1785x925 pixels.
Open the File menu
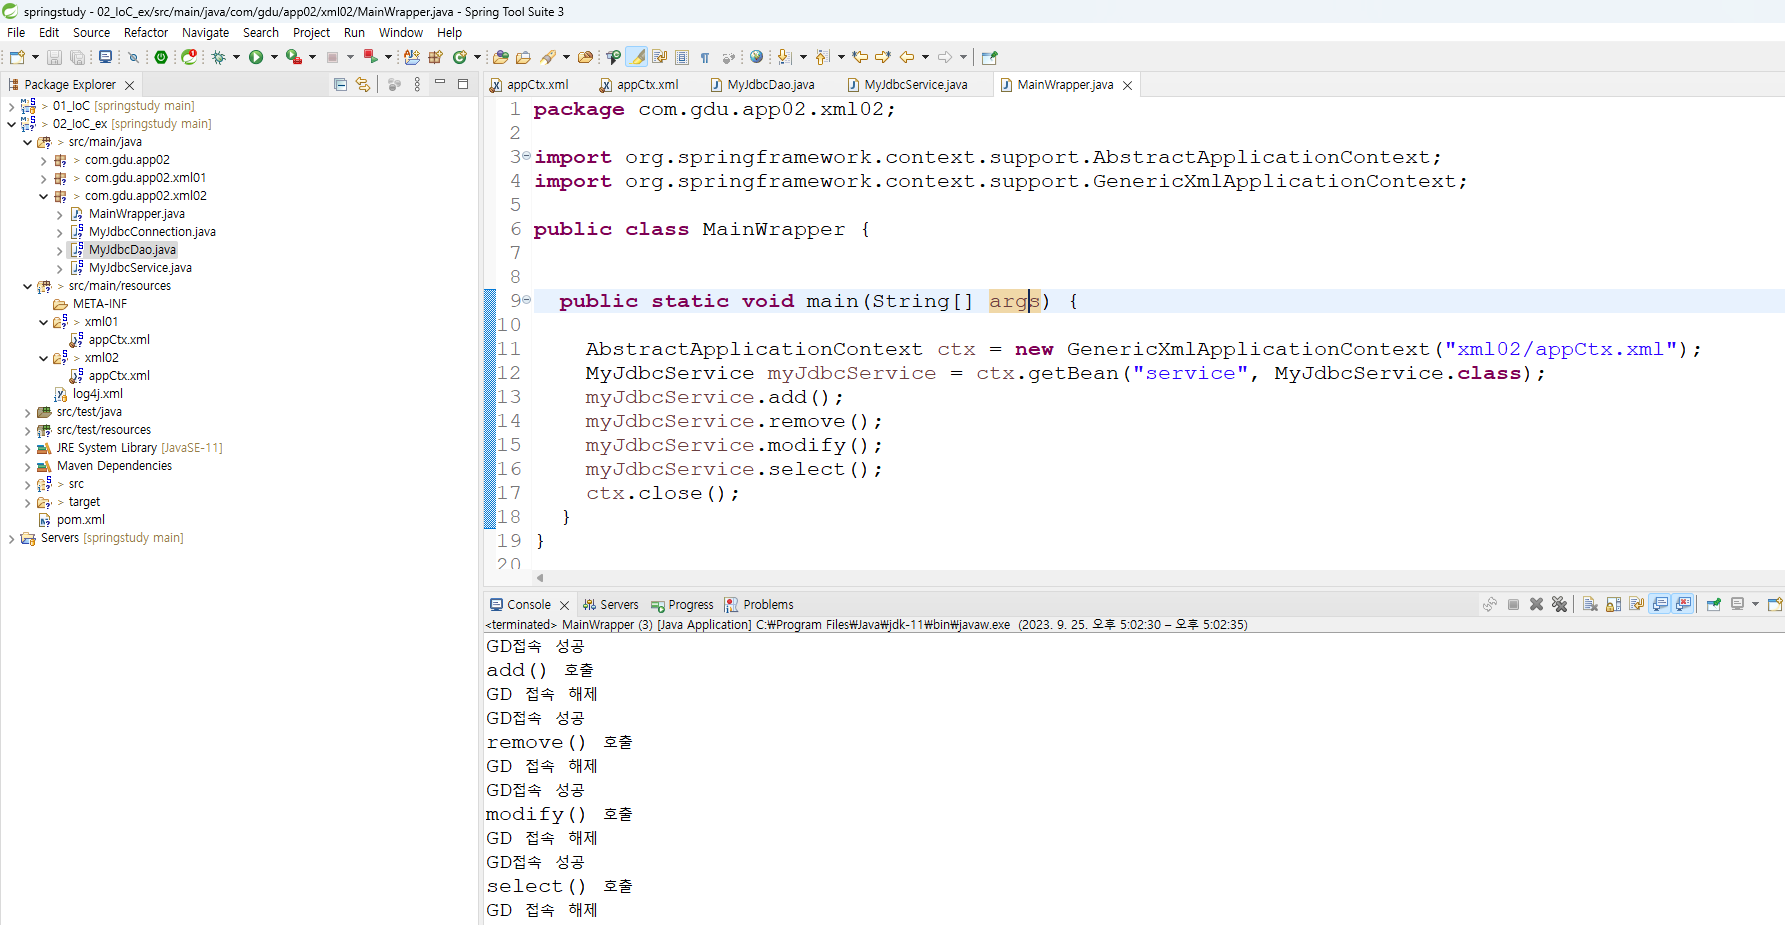point(16,33)
